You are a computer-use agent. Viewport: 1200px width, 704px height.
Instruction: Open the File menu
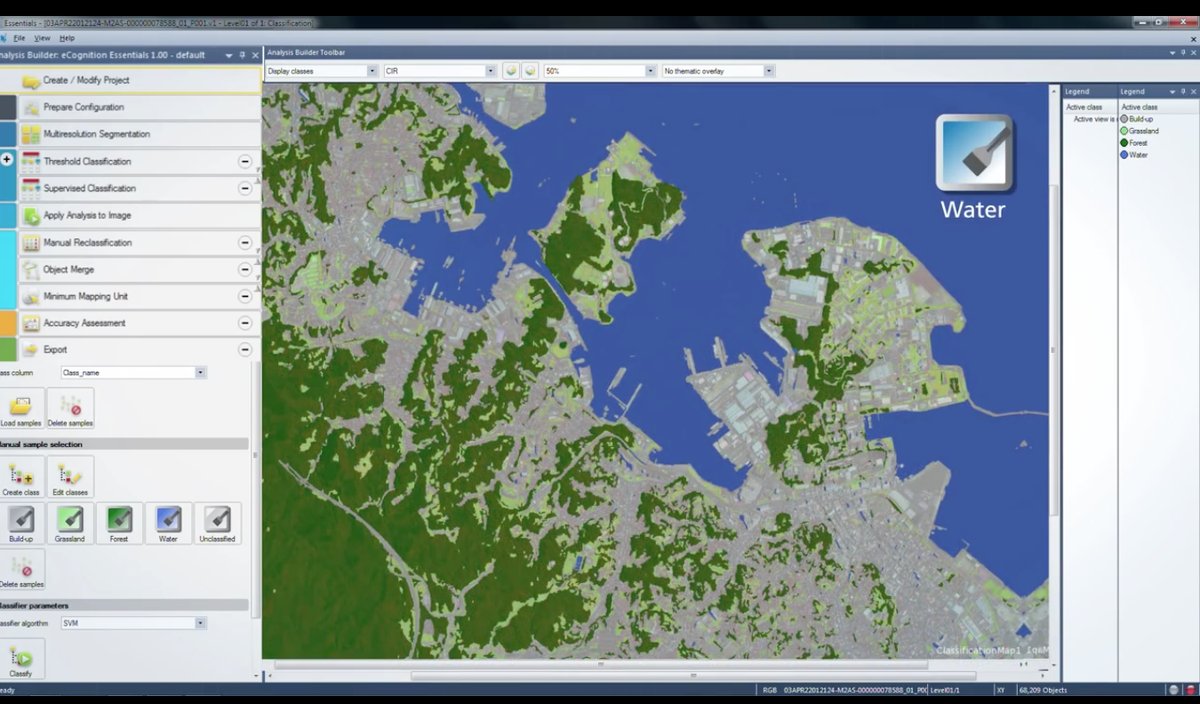click(x=19, y=36)
